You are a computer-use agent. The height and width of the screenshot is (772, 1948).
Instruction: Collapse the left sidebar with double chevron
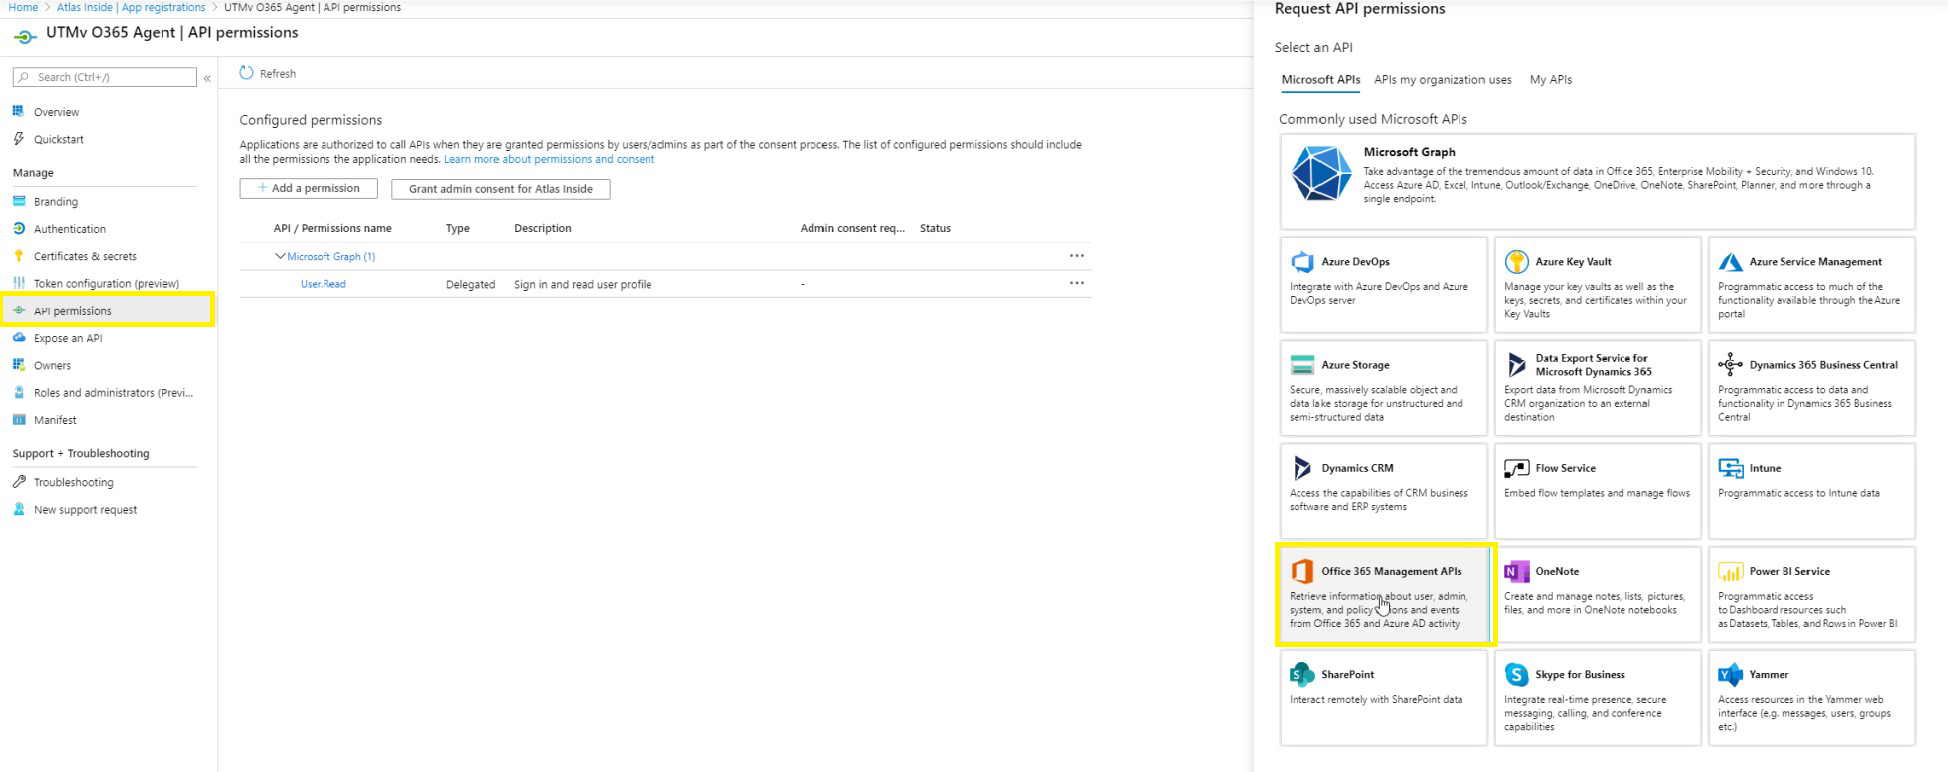pos(207,77)
